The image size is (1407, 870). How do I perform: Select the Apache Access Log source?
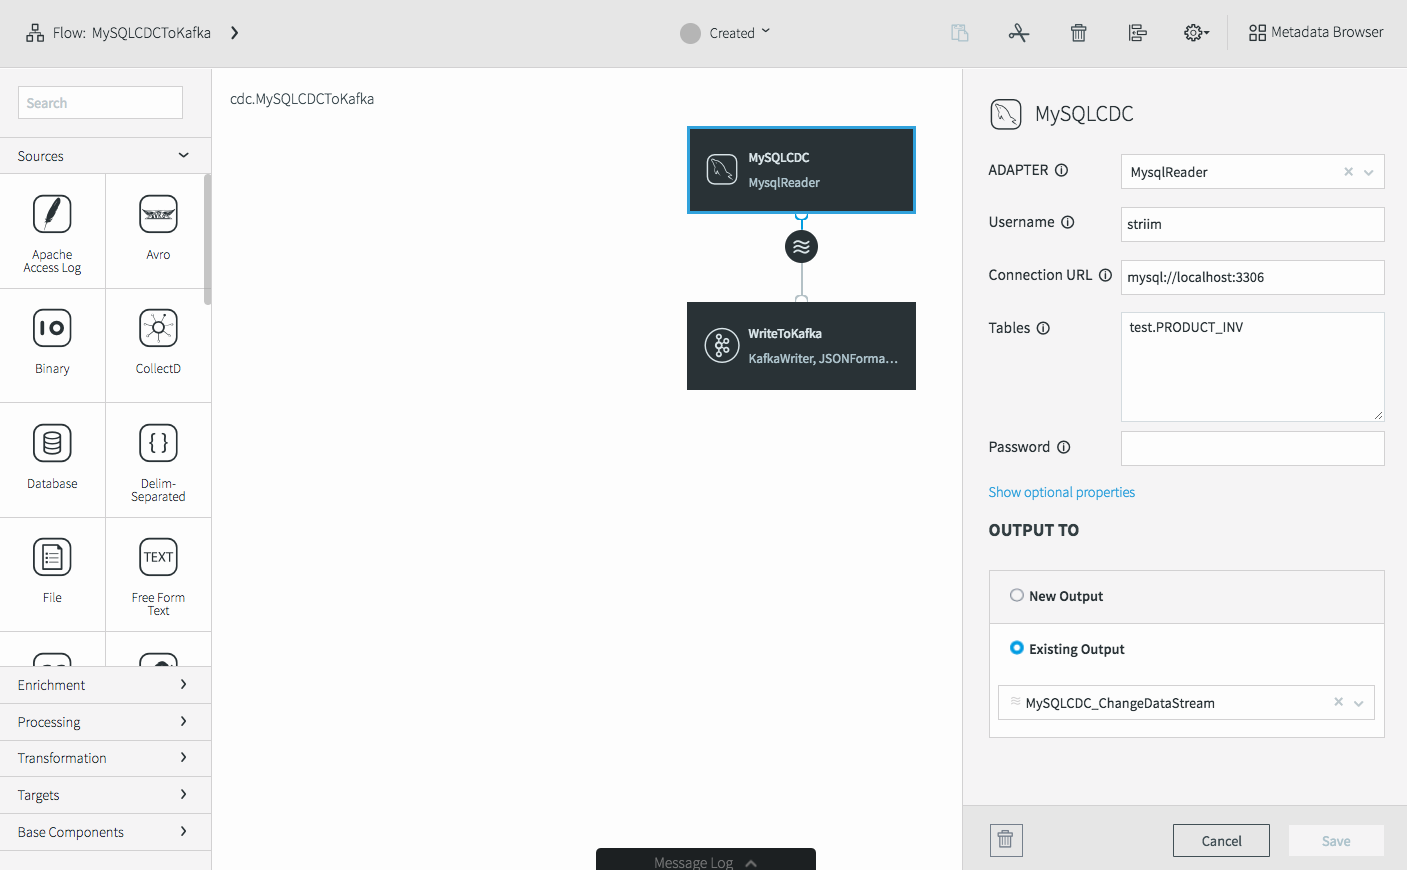(x=52, y=233)
